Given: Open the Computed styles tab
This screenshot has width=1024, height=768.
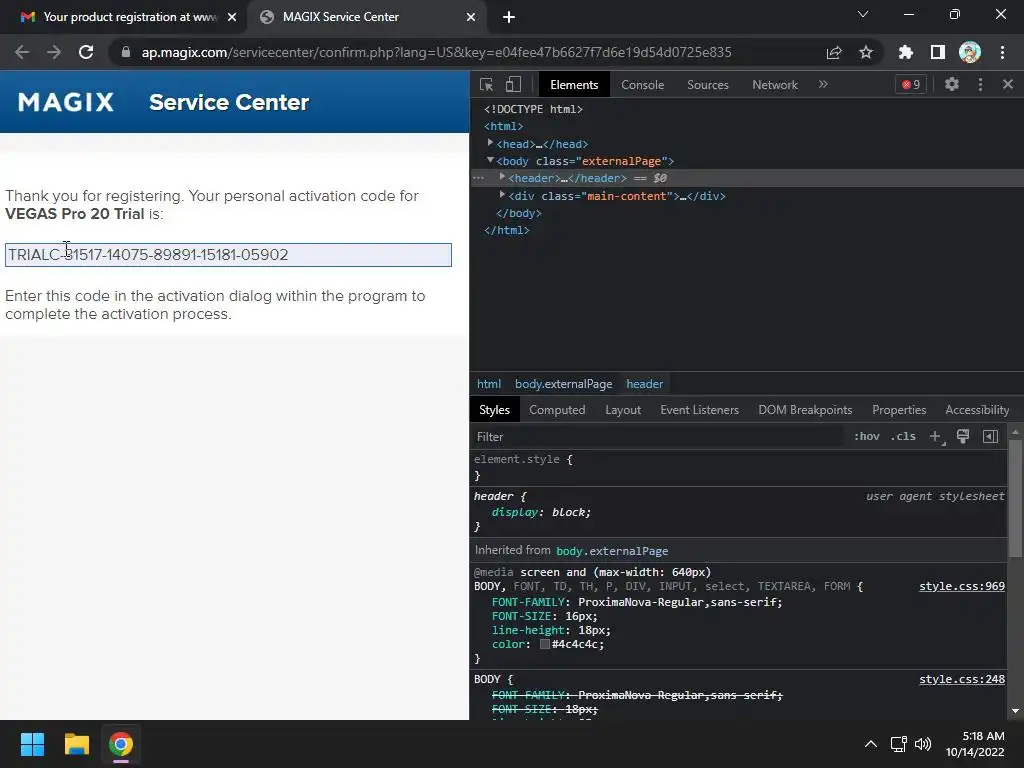Looking at the screenshot, I should tap(557, 410).
